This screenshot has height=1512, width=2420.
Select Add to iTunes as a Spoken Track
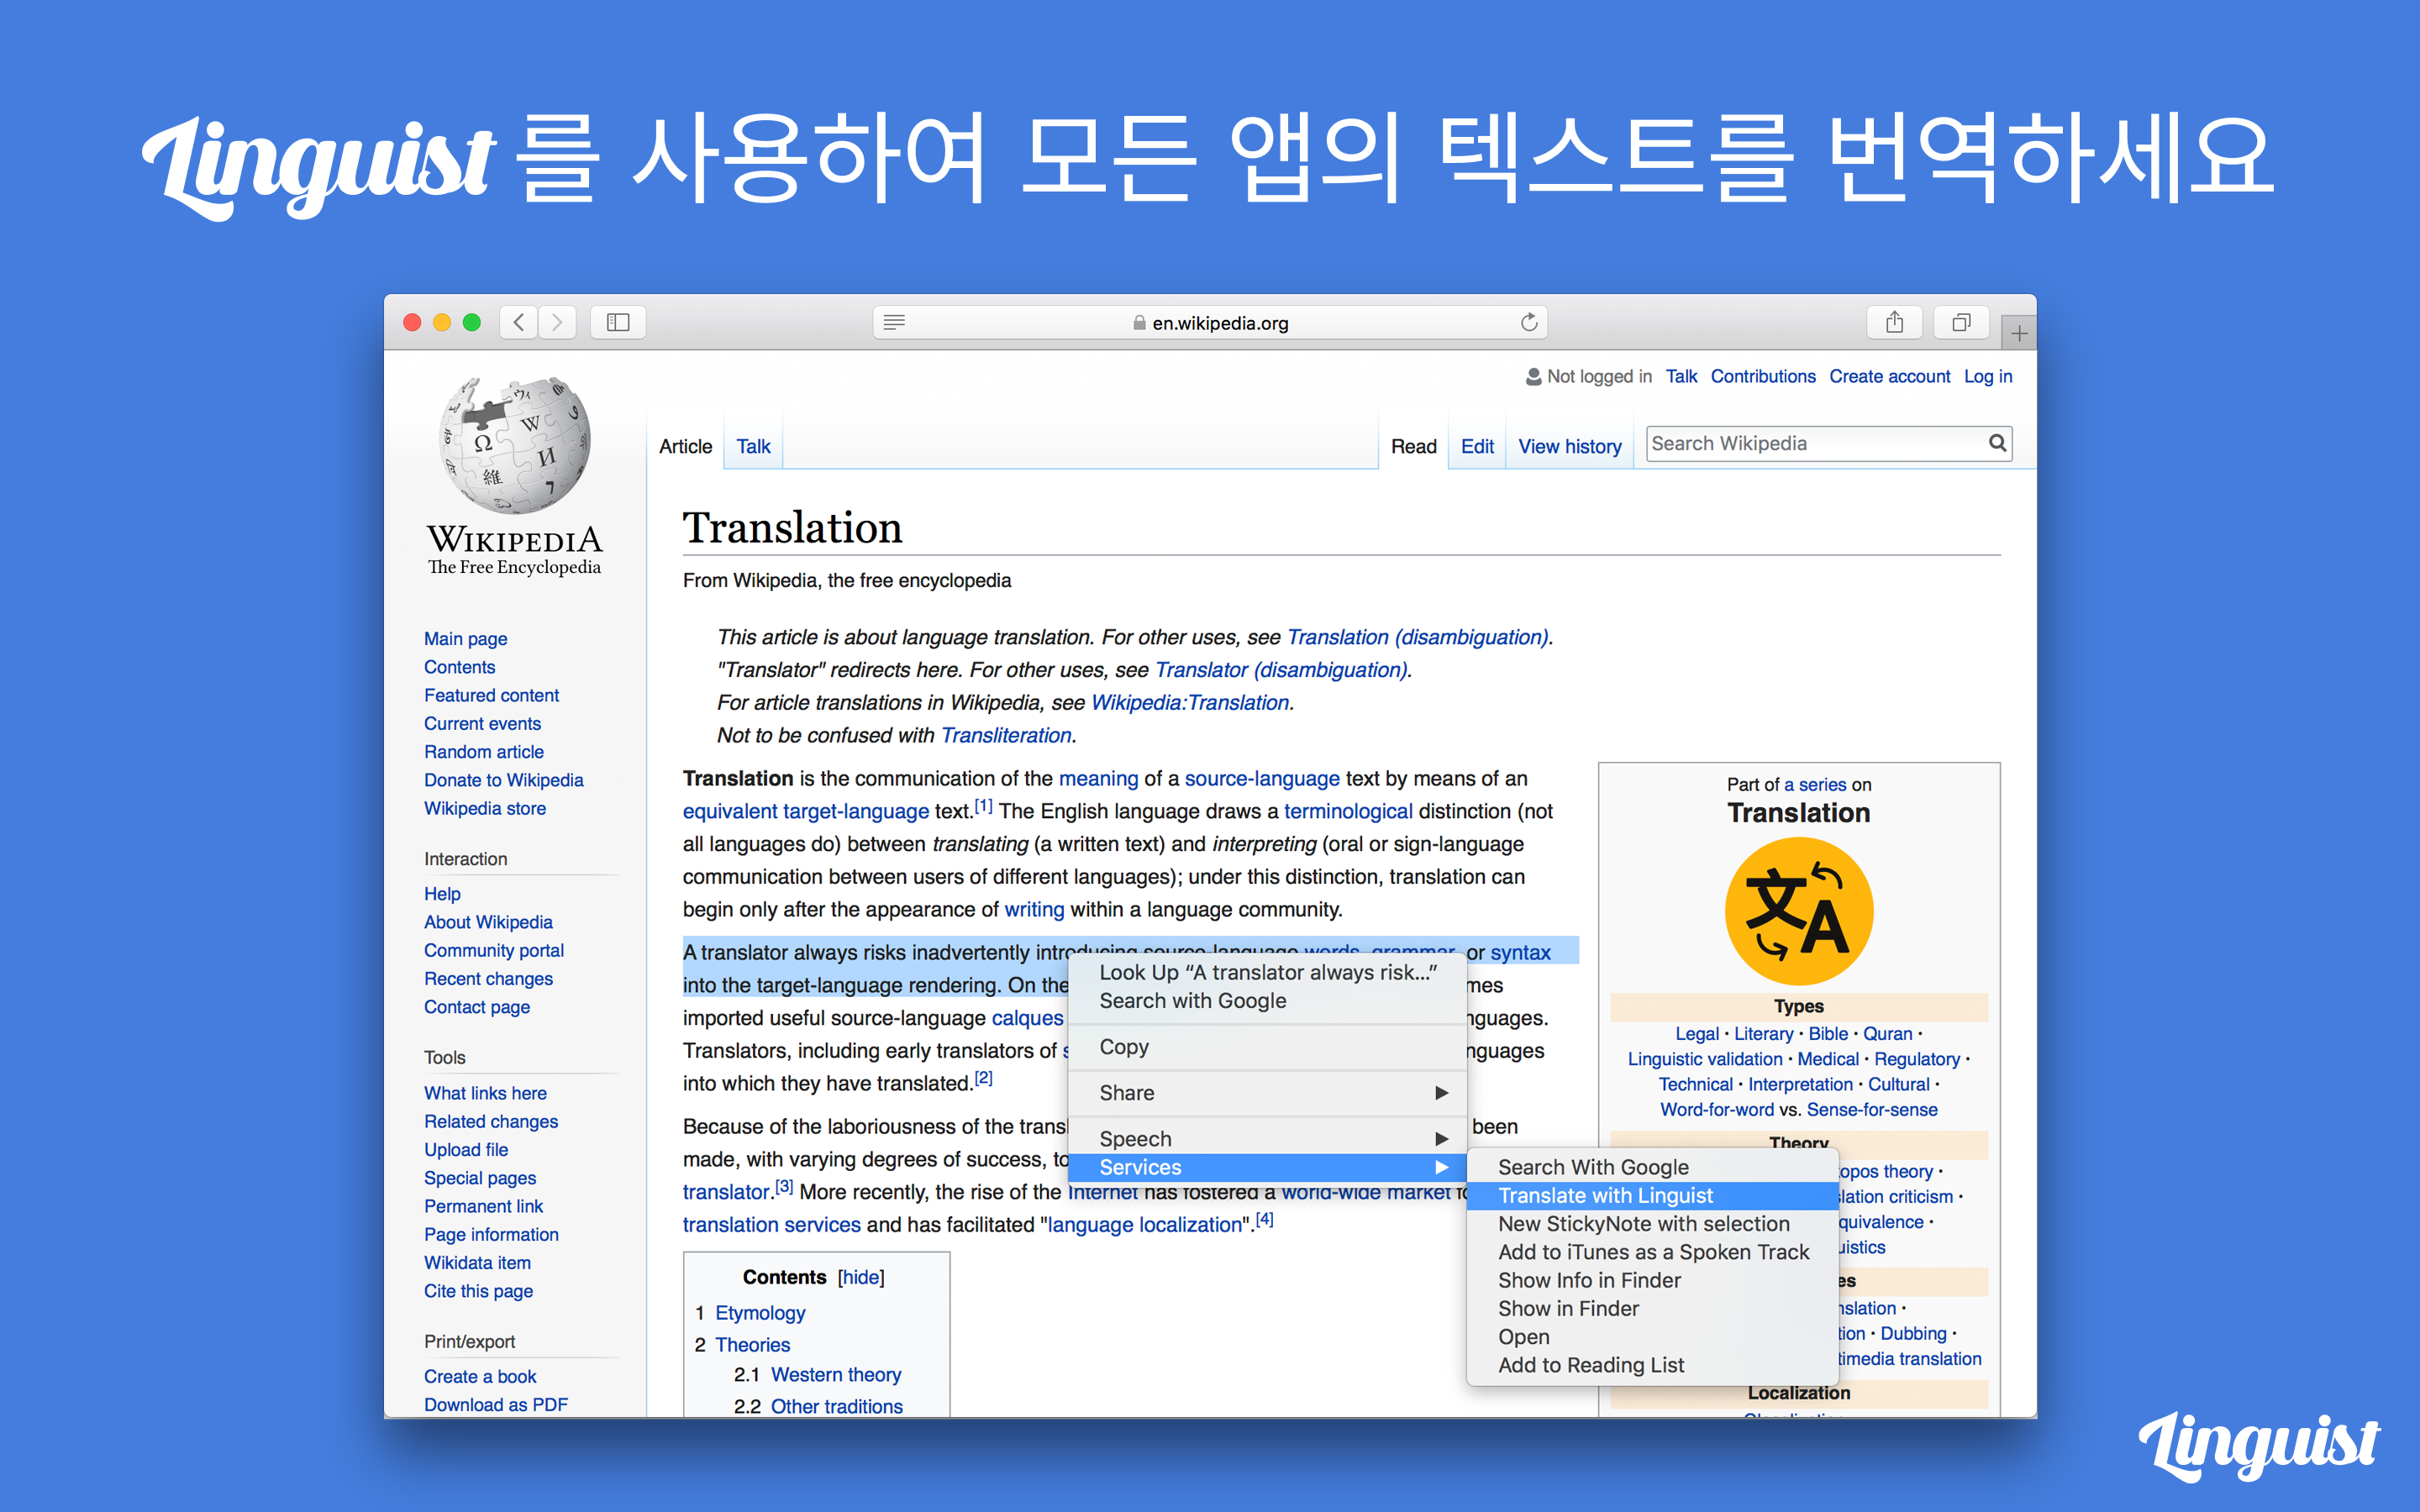click(1652, 1252)
